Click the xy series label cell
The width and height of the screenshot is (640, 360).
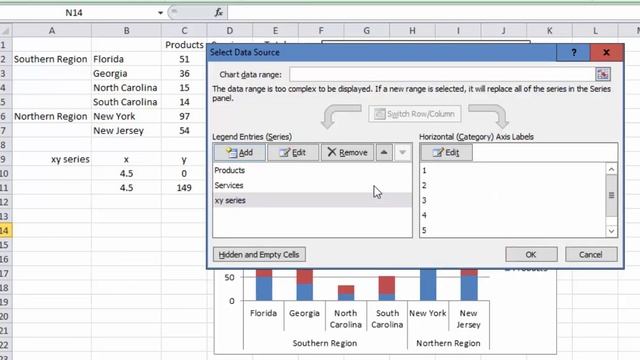[52, 159]
